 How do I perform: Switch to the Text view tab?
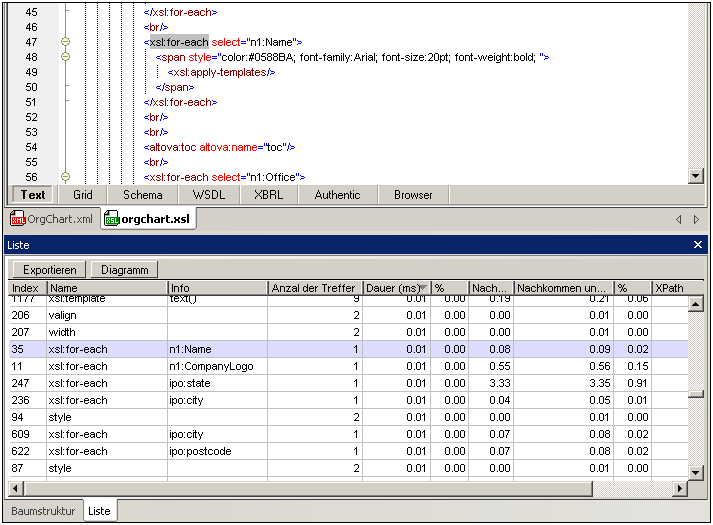pyautogui.click(x=33, y=195)
